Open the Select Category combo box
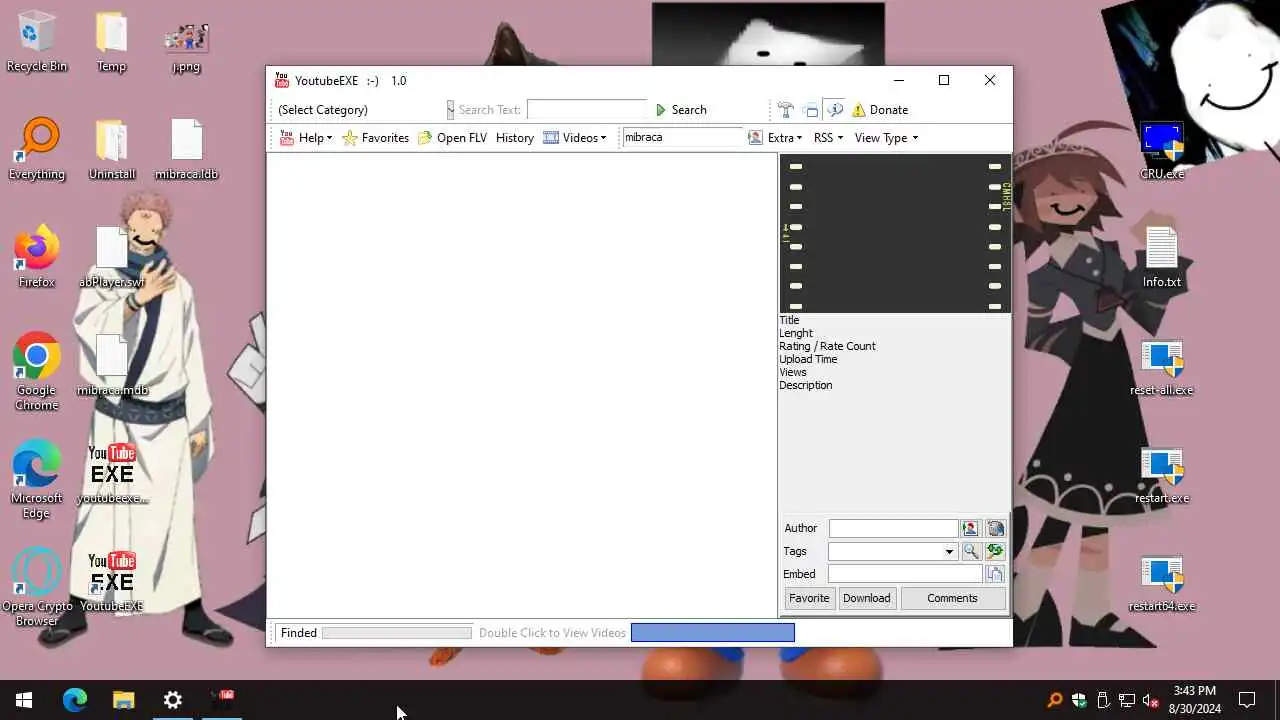1280x720 pixels. 364,110
